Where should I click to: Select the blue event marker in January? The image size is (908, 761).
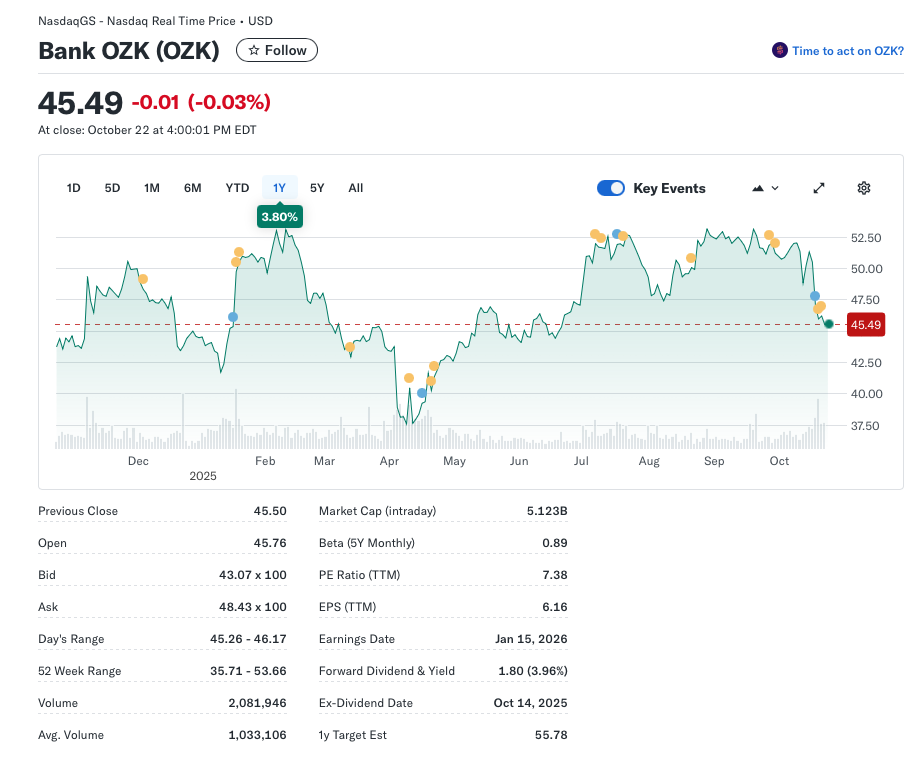point(233,317)
